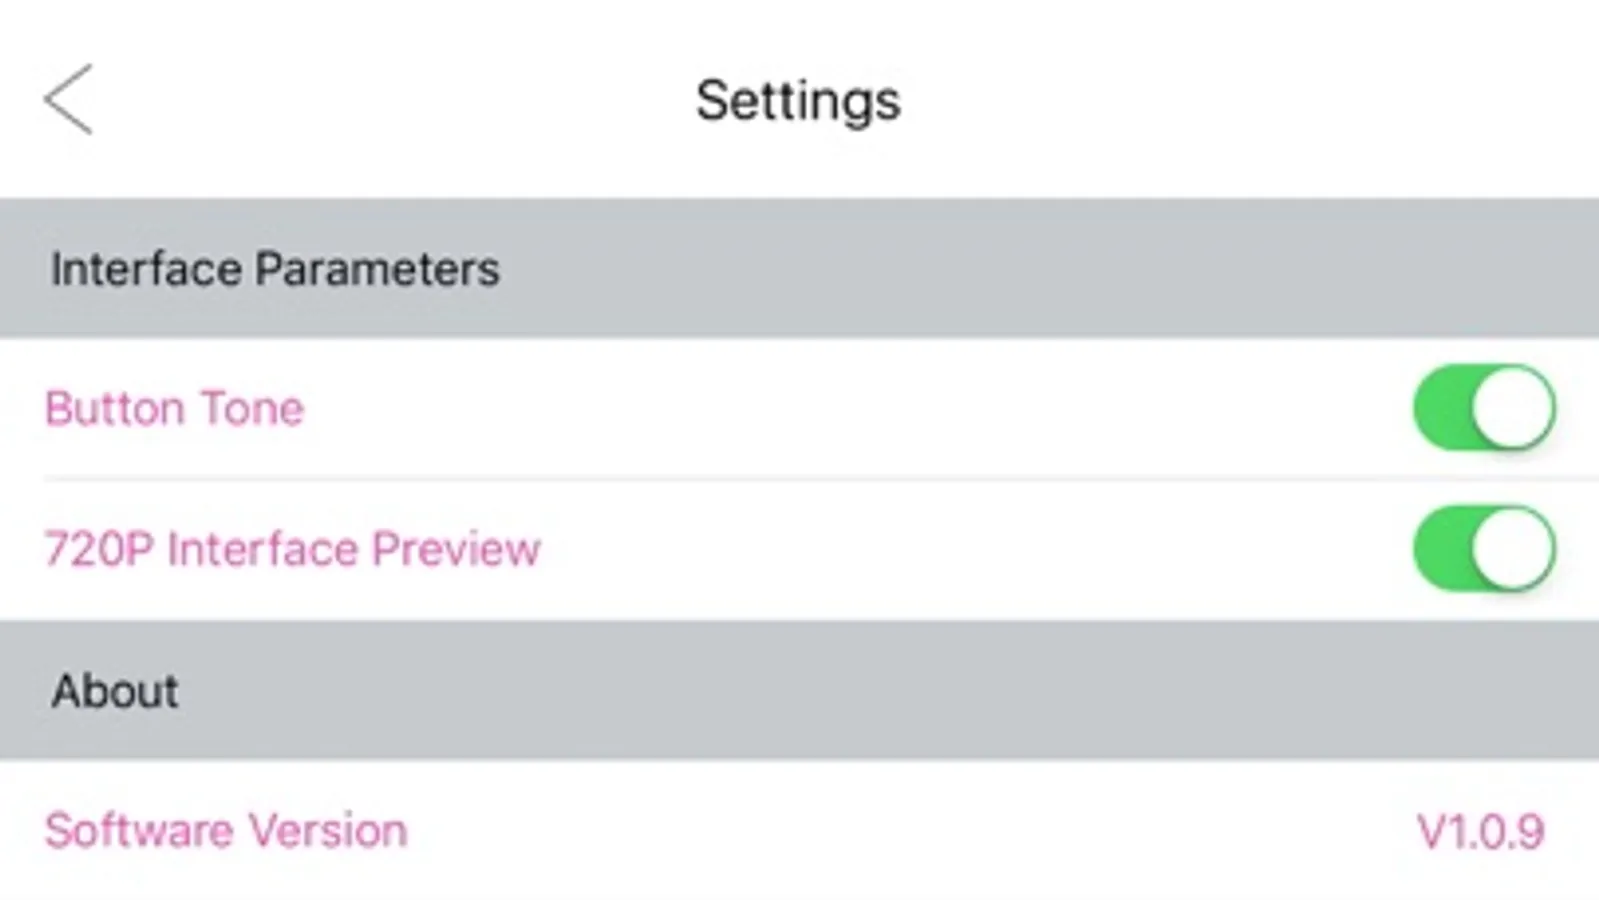This screenshot has width=1599, height=900.
Task: Tap the About section header
Action: pyautogui.click(x=799, y=690)
